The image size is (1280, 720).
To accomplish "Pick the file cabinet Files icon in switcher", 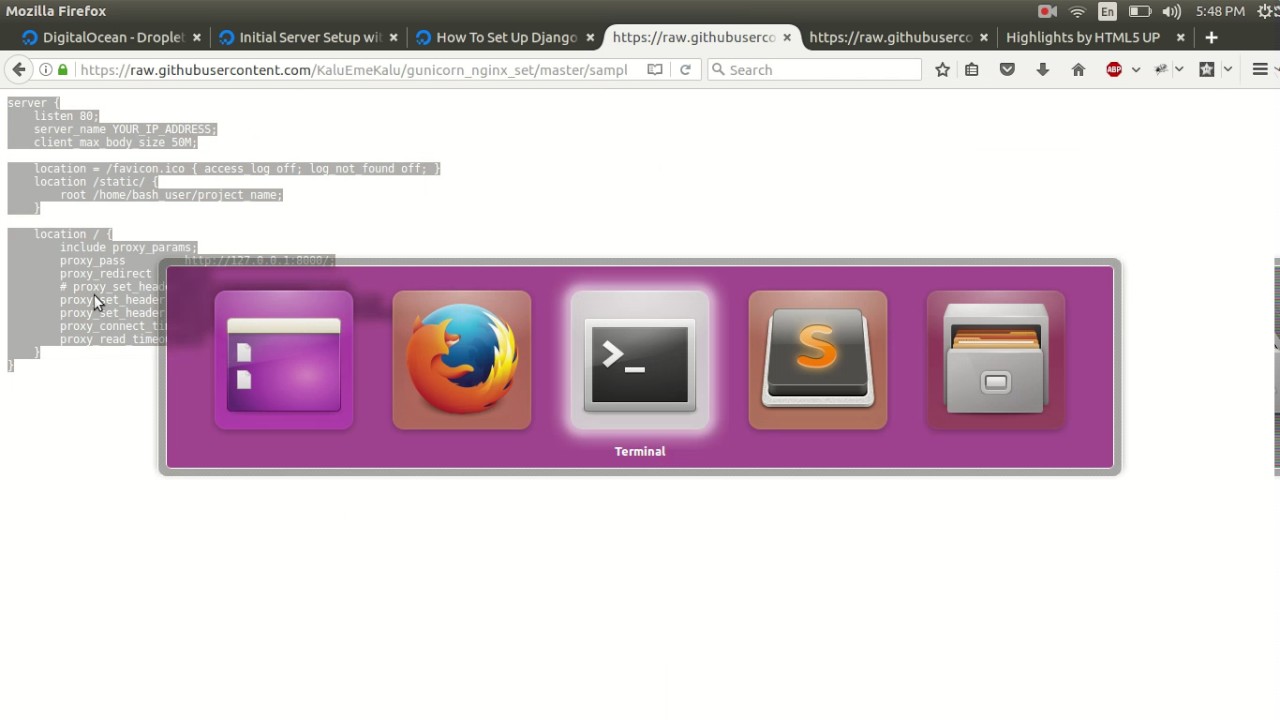I will coord(995,361).
